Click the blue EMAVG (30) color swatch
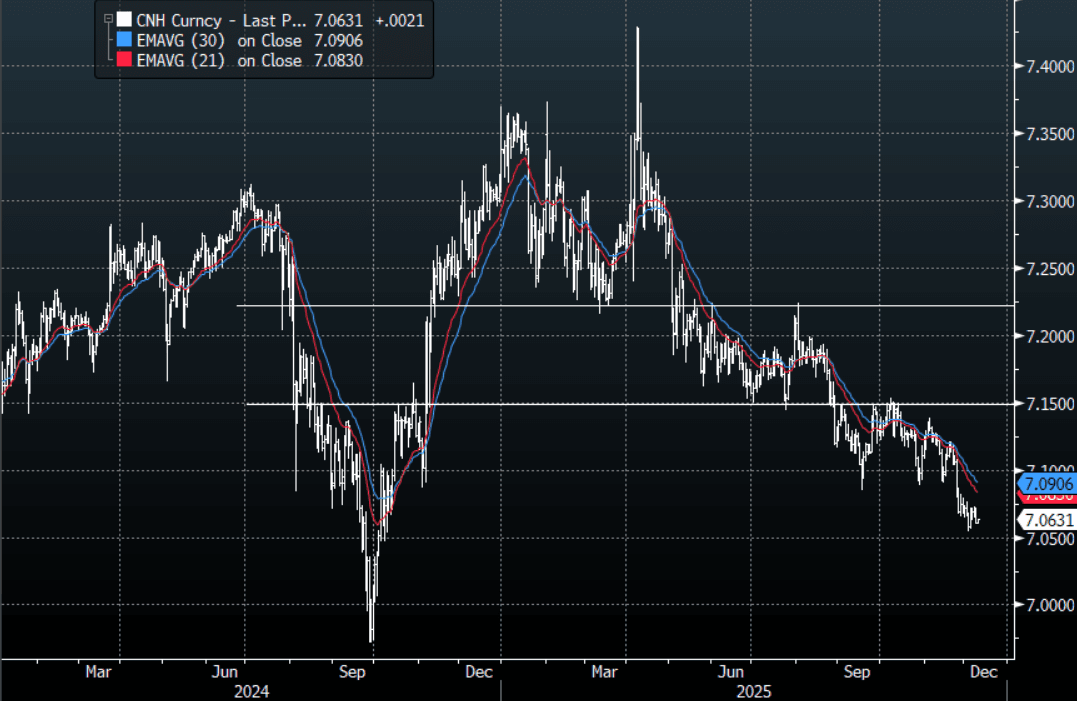 (x=123, y=40)
